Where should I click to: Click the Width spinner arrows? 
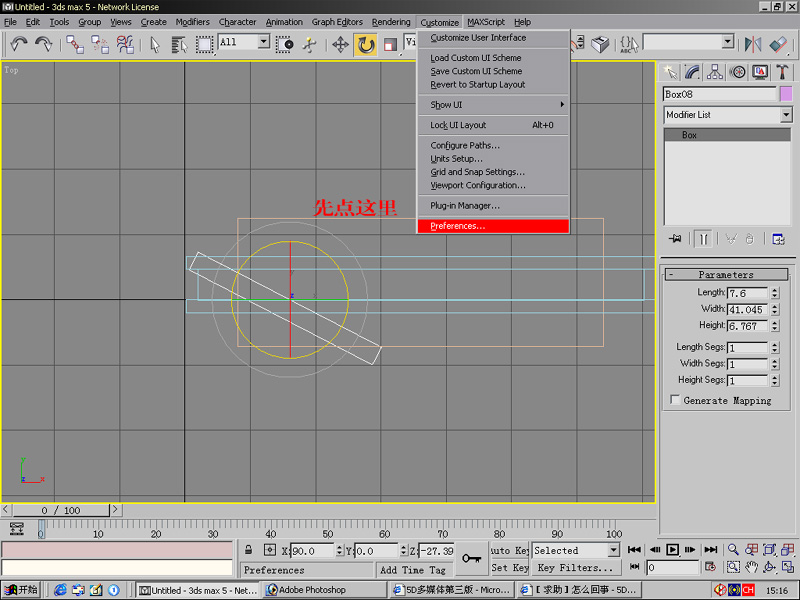pyautogui.click(x=775, y=309)
